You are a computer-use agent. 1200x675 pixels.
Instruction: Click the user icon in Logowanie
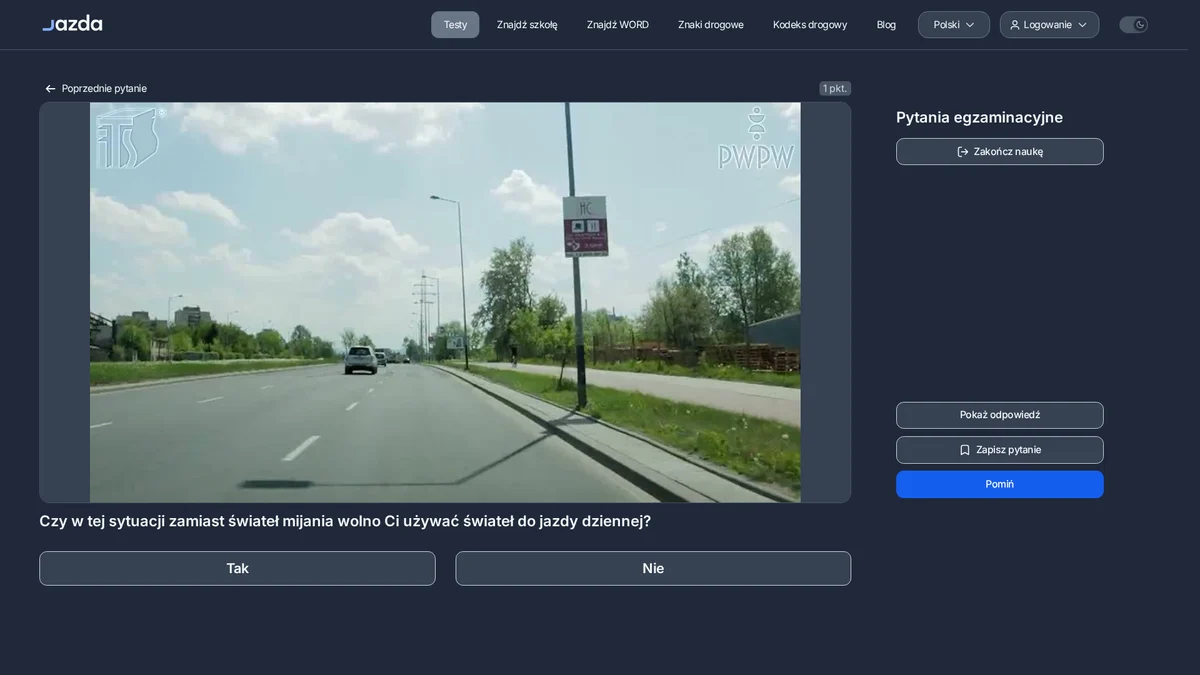point(1015,25)
